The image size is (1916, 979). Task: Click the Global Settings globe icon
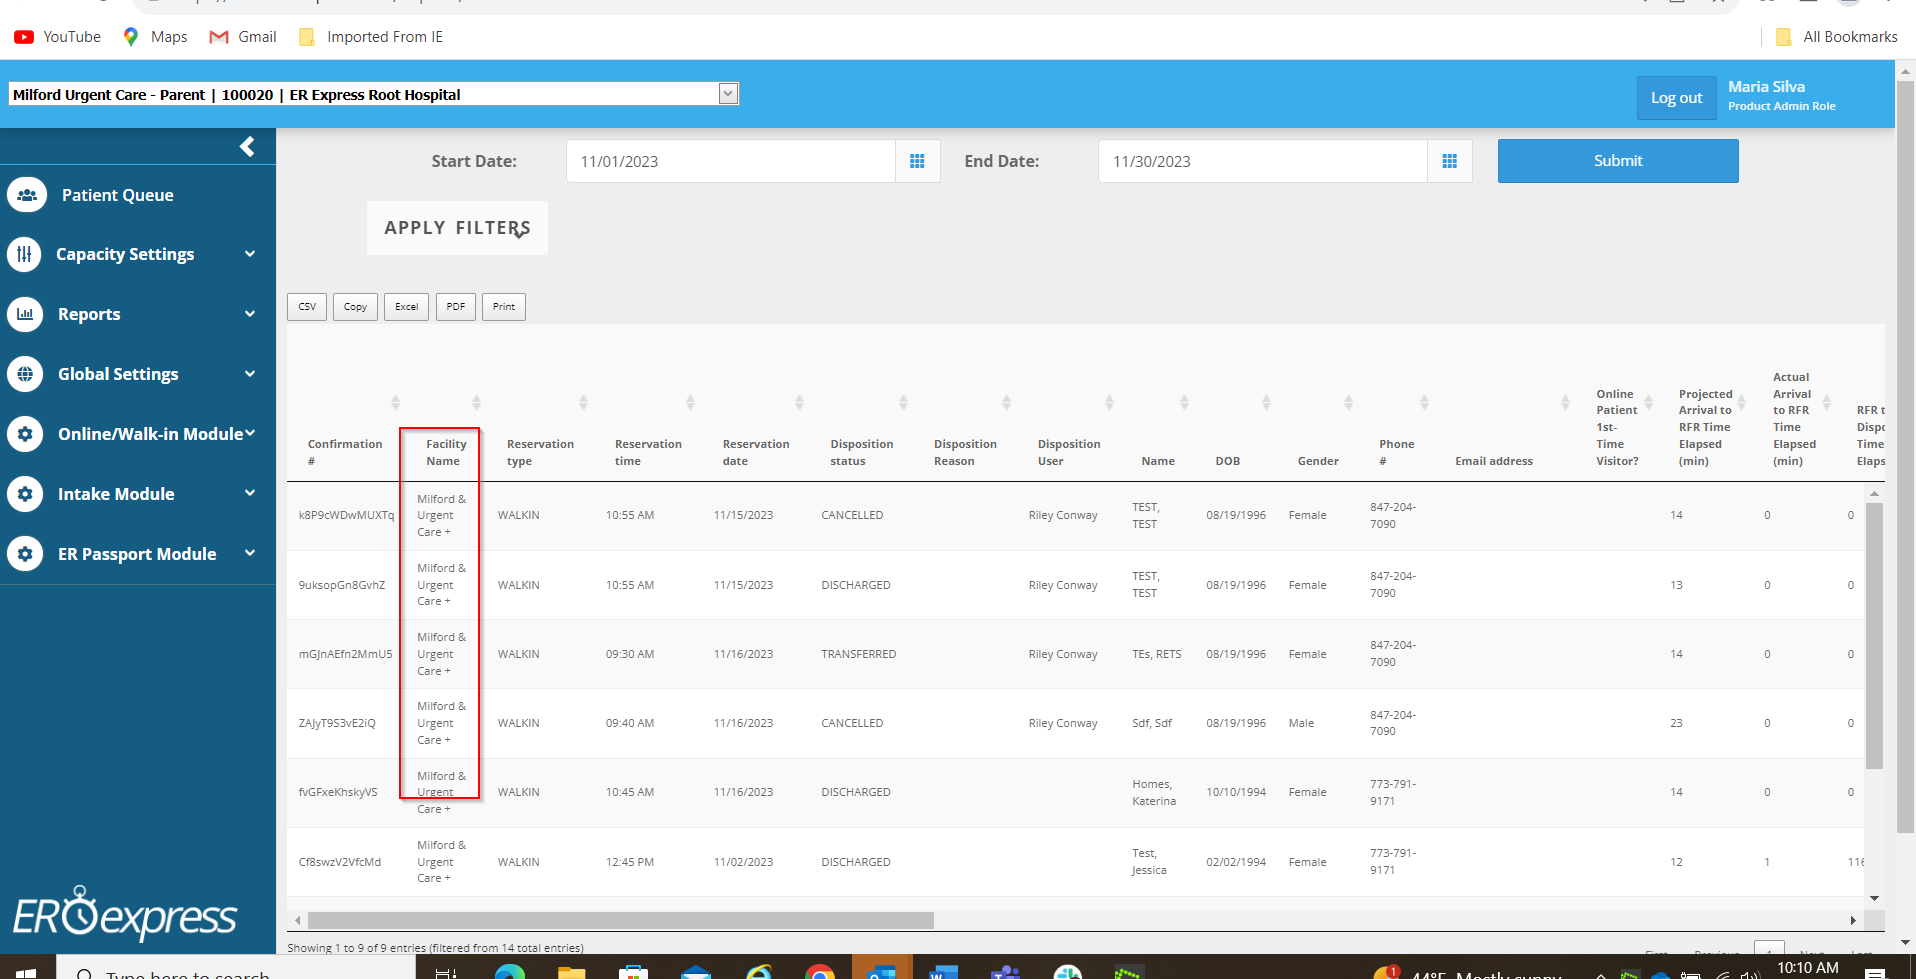pos(25,374)
